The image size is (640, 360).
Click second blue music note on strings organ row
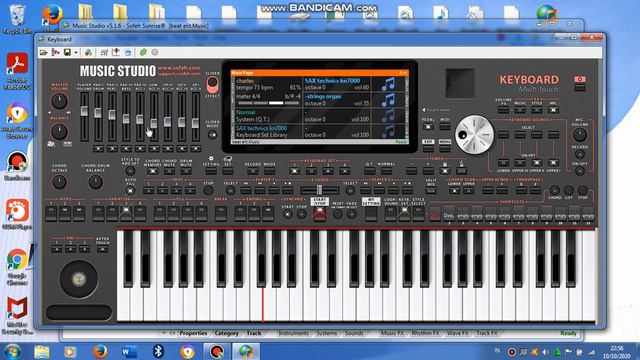388,100
